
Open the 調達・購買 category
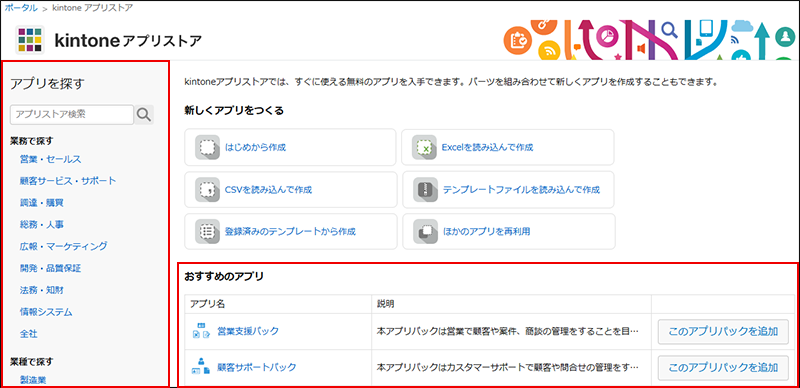click(42, 203)
